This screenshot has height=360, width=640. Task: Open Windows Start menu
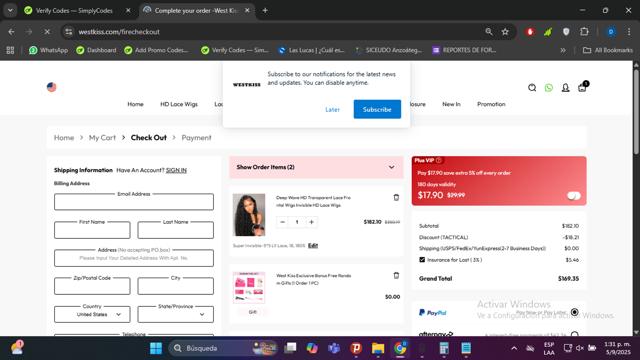pyautogui.click(x=156, y=348)
